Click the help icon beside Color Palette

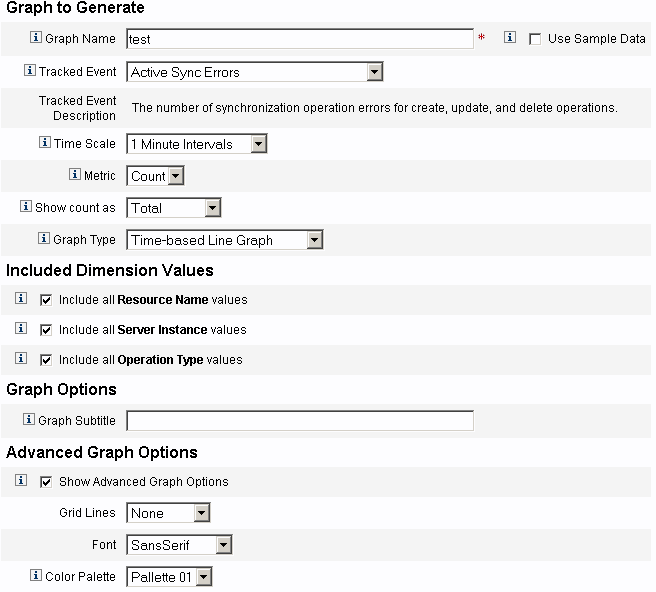coord(36,576)
